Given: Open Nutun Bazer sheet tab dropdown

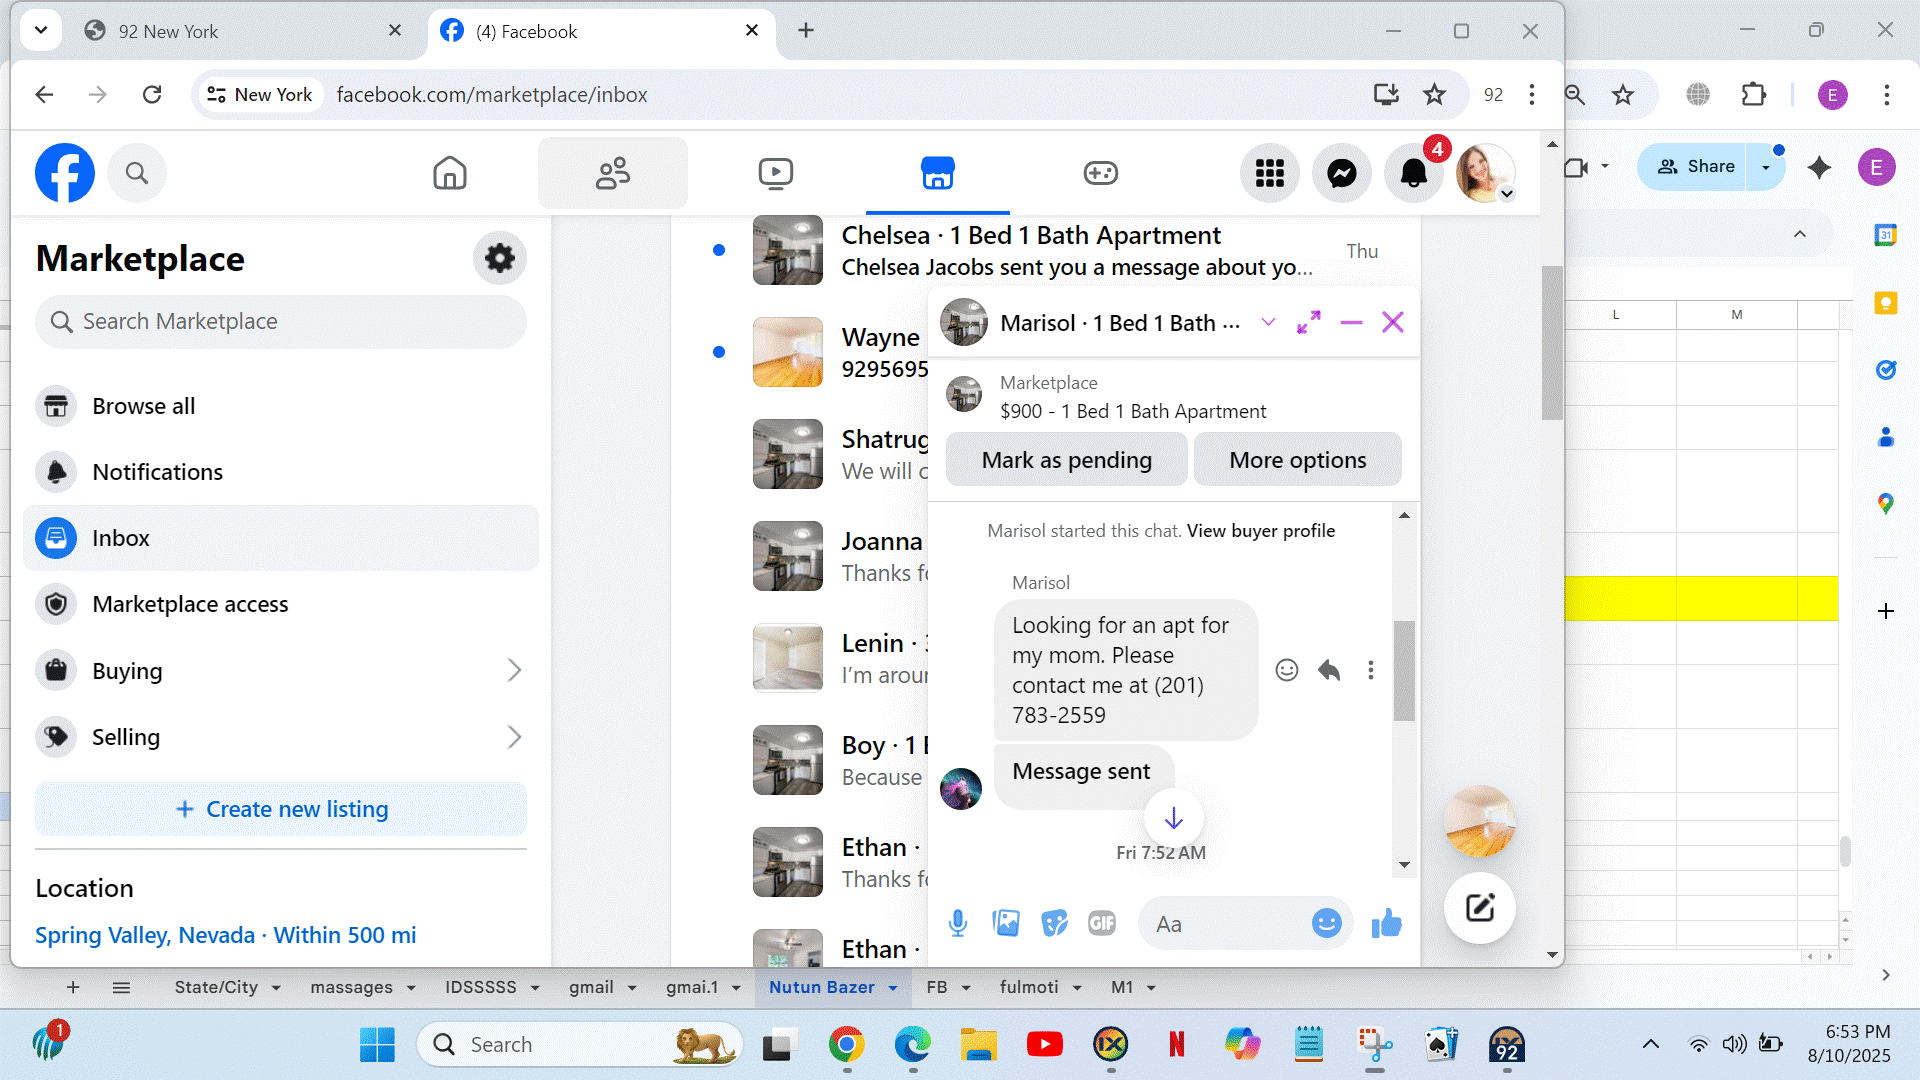Looking at the screenshot, I should 893,988.
